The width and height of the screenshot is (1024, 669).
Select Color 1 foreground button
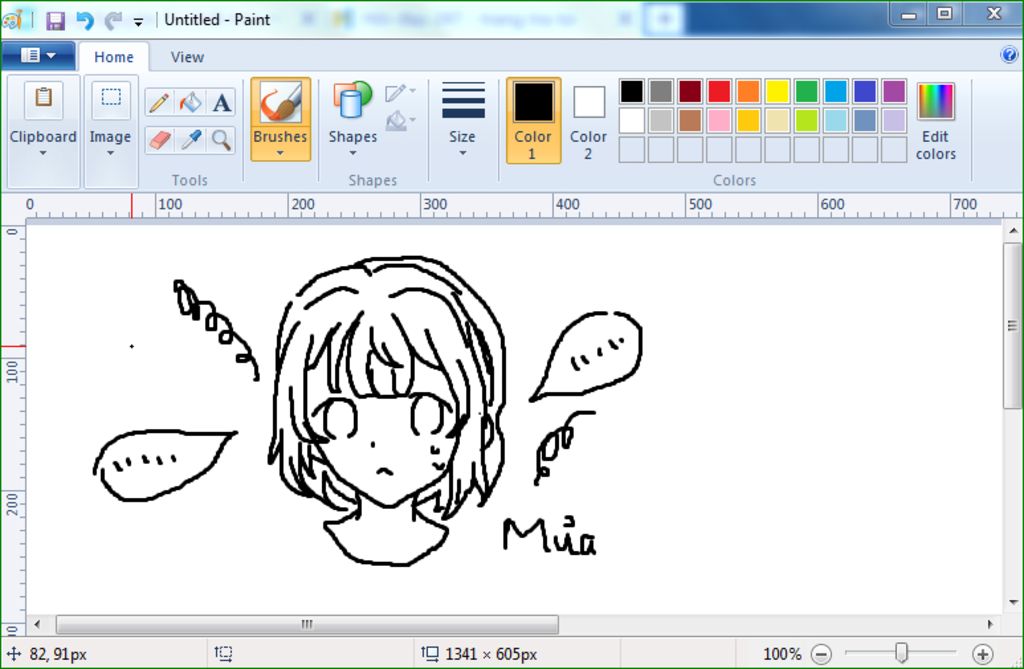coord(534,120)
